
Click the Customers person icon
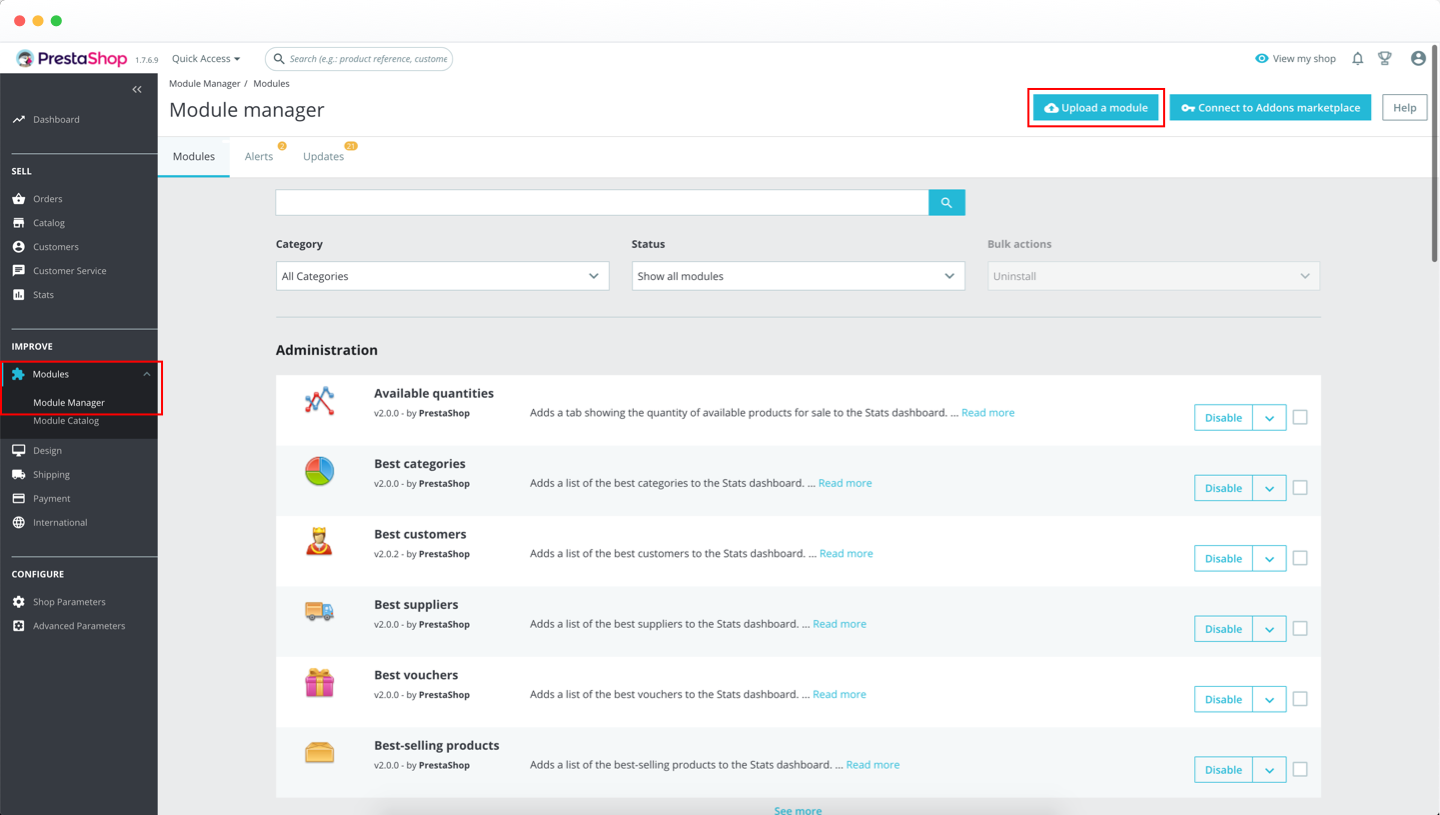coord(19,247)
